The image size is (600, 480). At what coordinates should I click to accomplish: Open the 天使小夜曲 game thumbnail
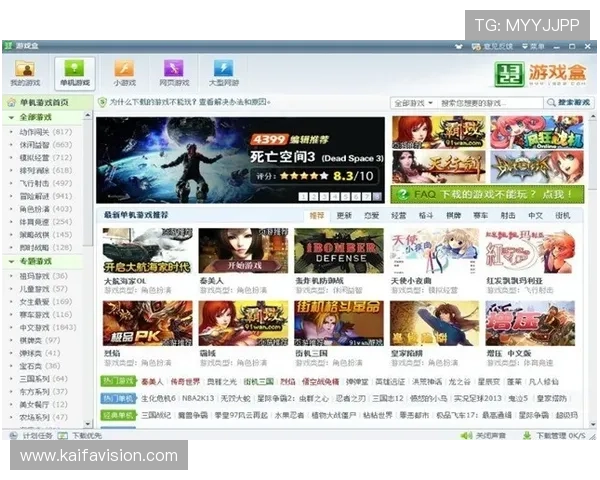click(435, 251)
